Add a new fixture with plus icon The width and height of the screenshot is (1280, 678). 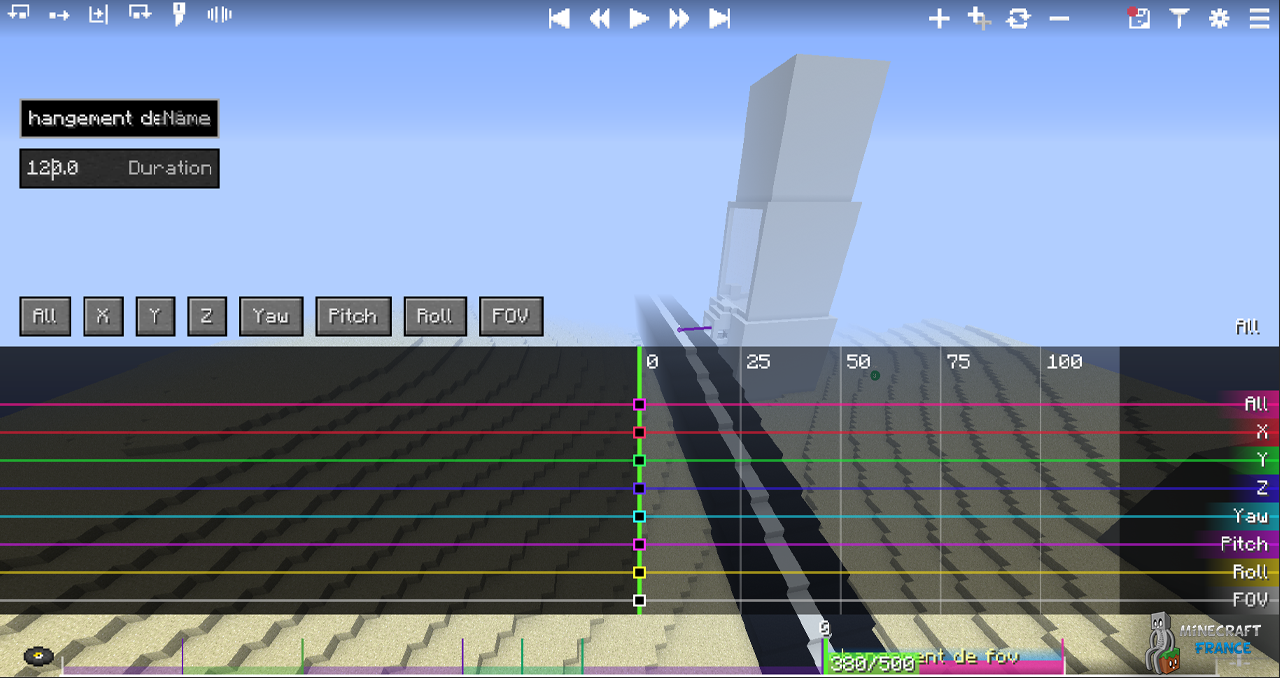(x=939, y=18)
